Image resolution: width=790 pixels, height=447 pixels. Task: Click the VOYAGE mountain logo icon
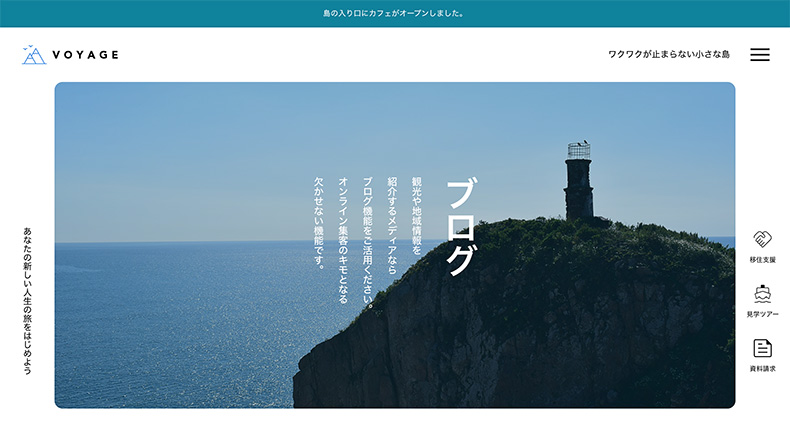coord(34,54)
